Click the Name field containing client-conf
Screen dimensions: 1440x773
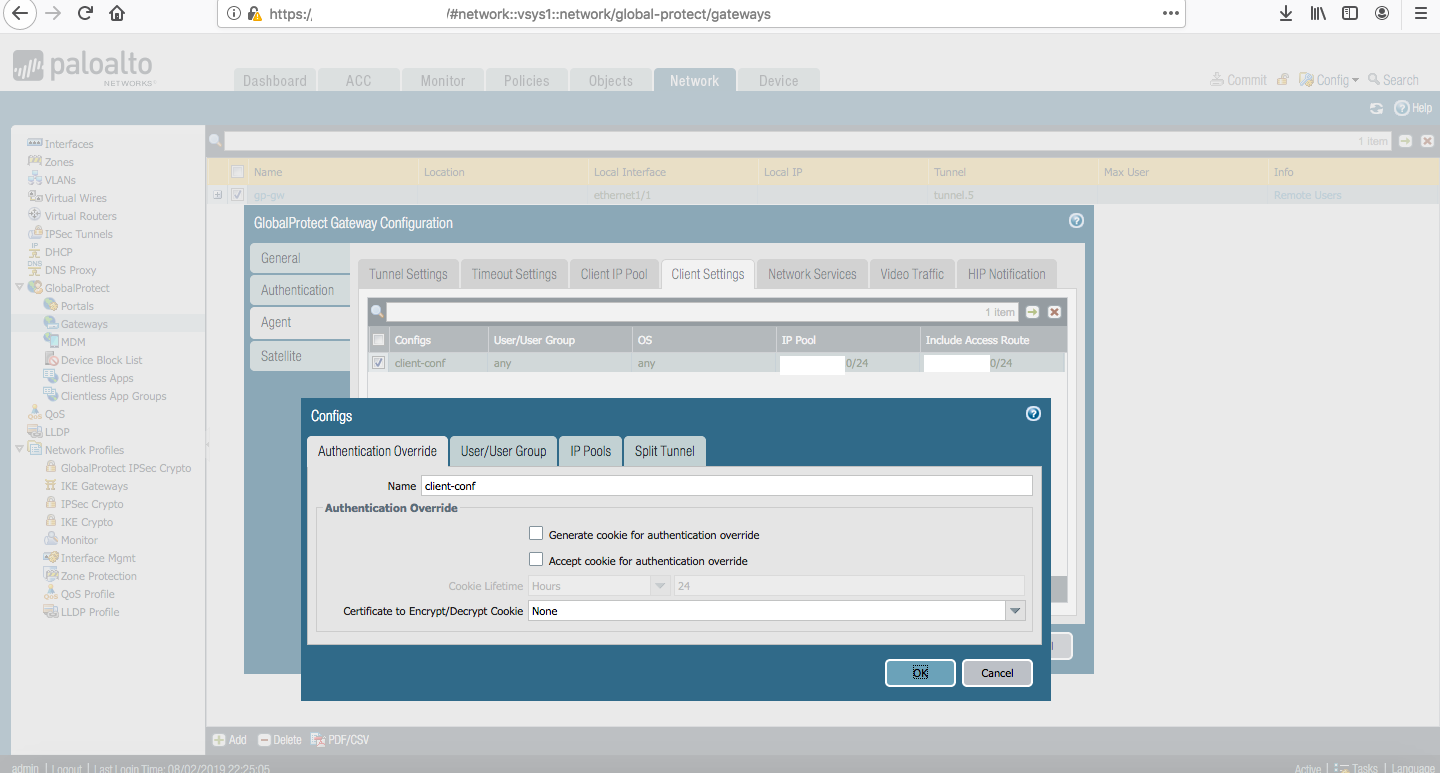click(x=726, y=485)
